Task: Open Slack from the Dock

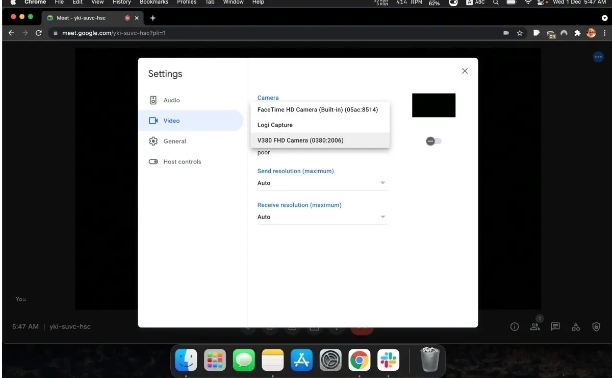Action: point(388,360)
